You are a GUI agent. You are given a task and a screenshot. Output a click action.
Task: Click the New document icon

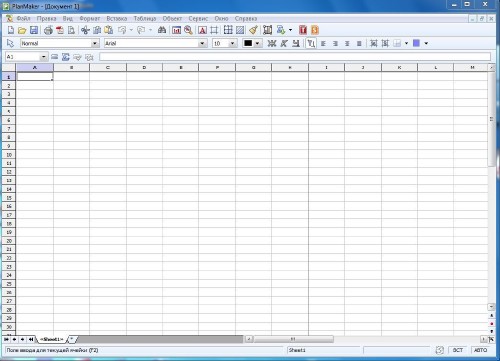tap(11, 30)
